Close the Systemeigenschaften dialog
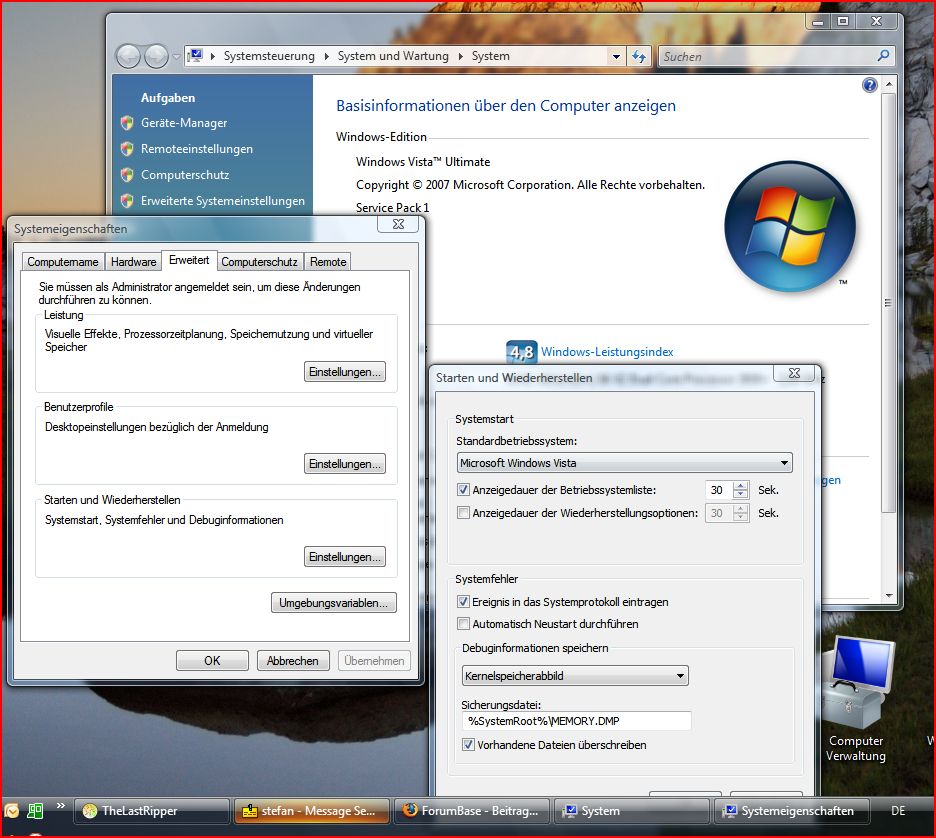The width and height of the screenshot is (936, 838). pos(398,224)
